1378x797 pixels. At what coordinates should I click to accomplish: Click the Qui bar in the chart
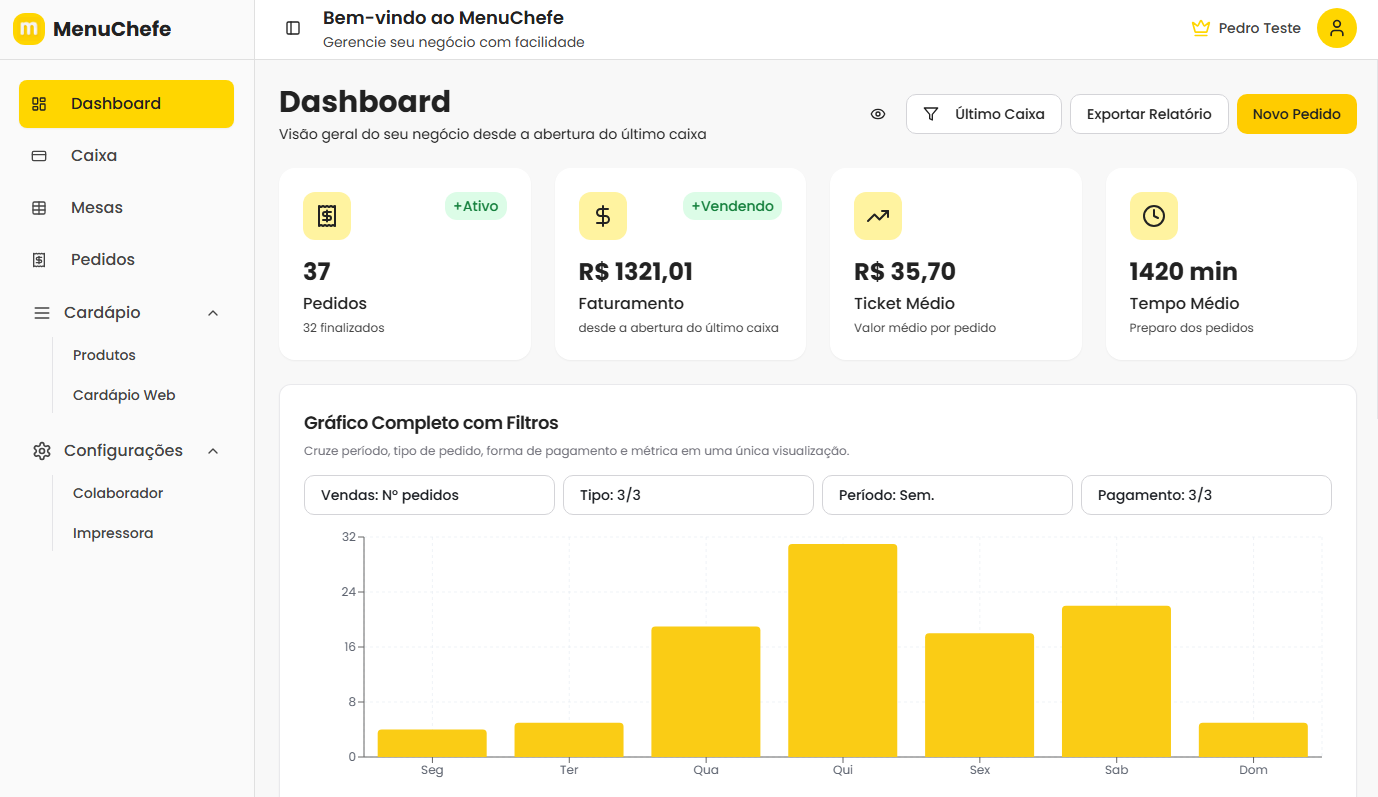point(843,651)
